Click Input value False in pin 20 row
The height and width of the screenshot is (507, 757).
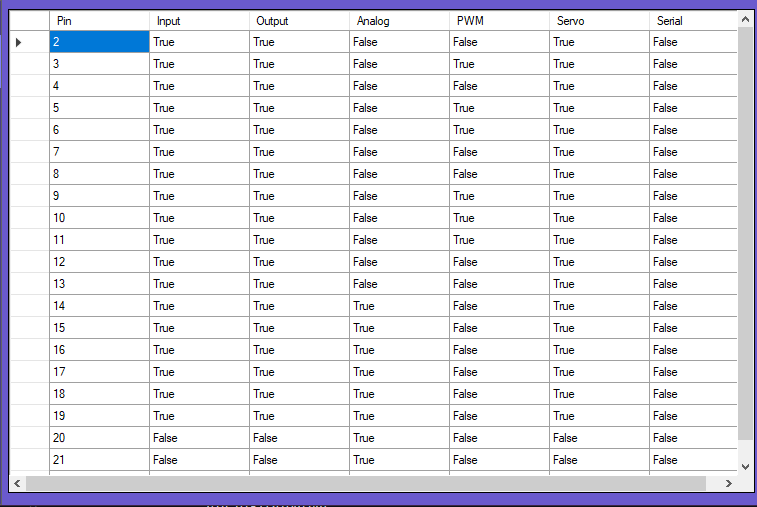point(199,437)
